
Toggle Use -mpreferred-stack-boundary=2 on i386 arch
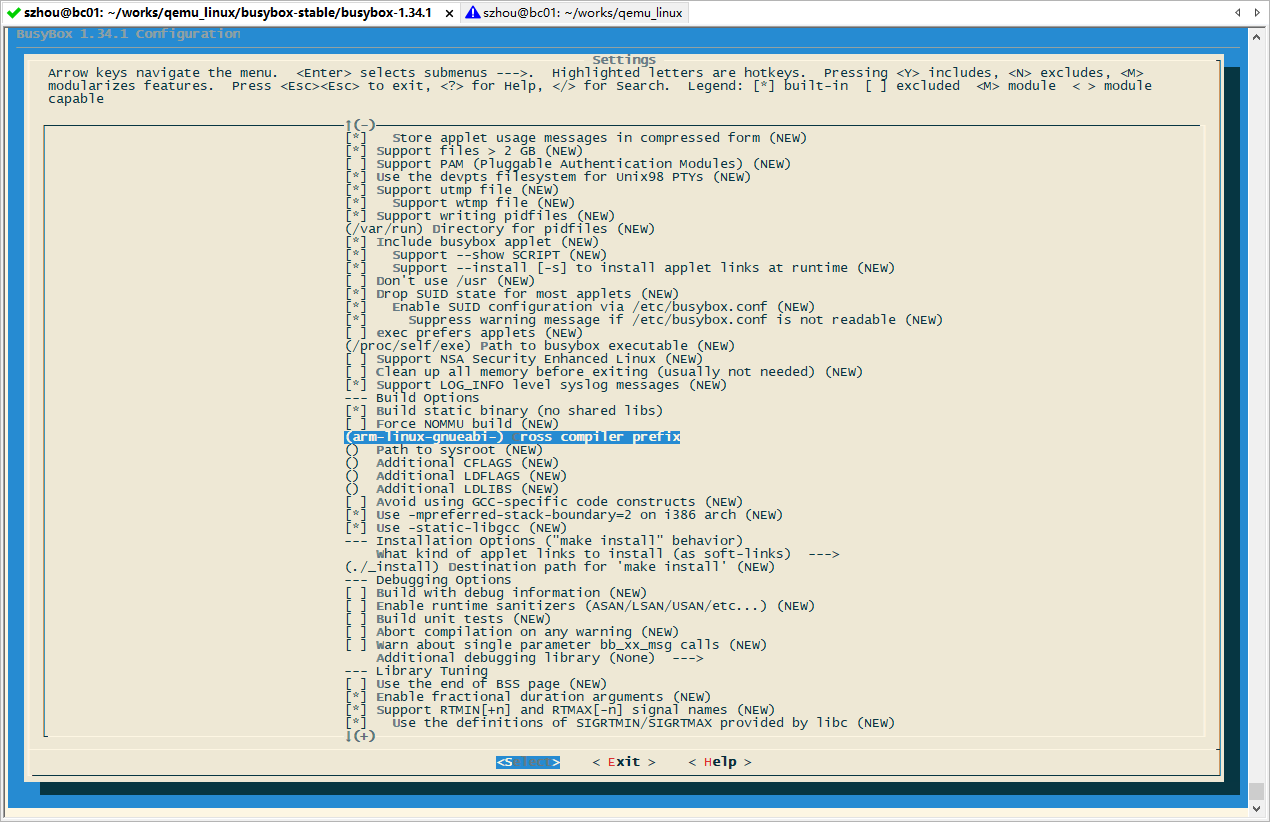tap(563, 515)
